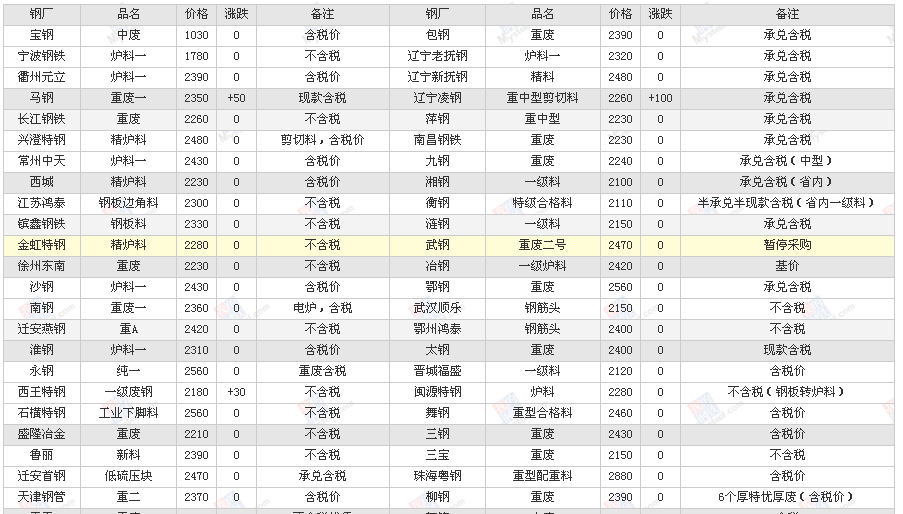Click the 6个厚特优厚度 remark for 柳钢
This screenshot has width=903, height=514.
tap(787, 497)
